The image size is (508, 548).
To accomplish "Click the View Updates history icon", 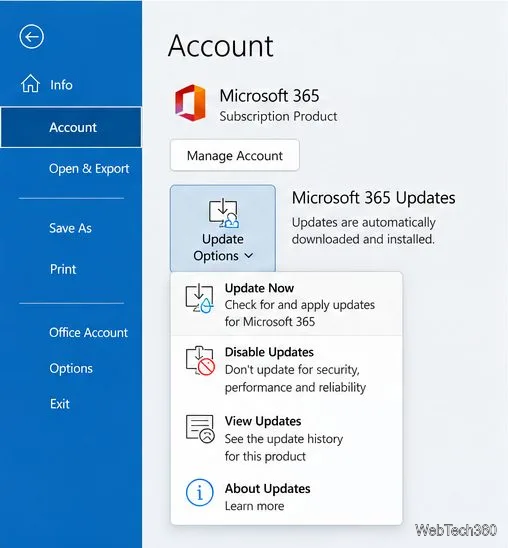I will (200, 429).
